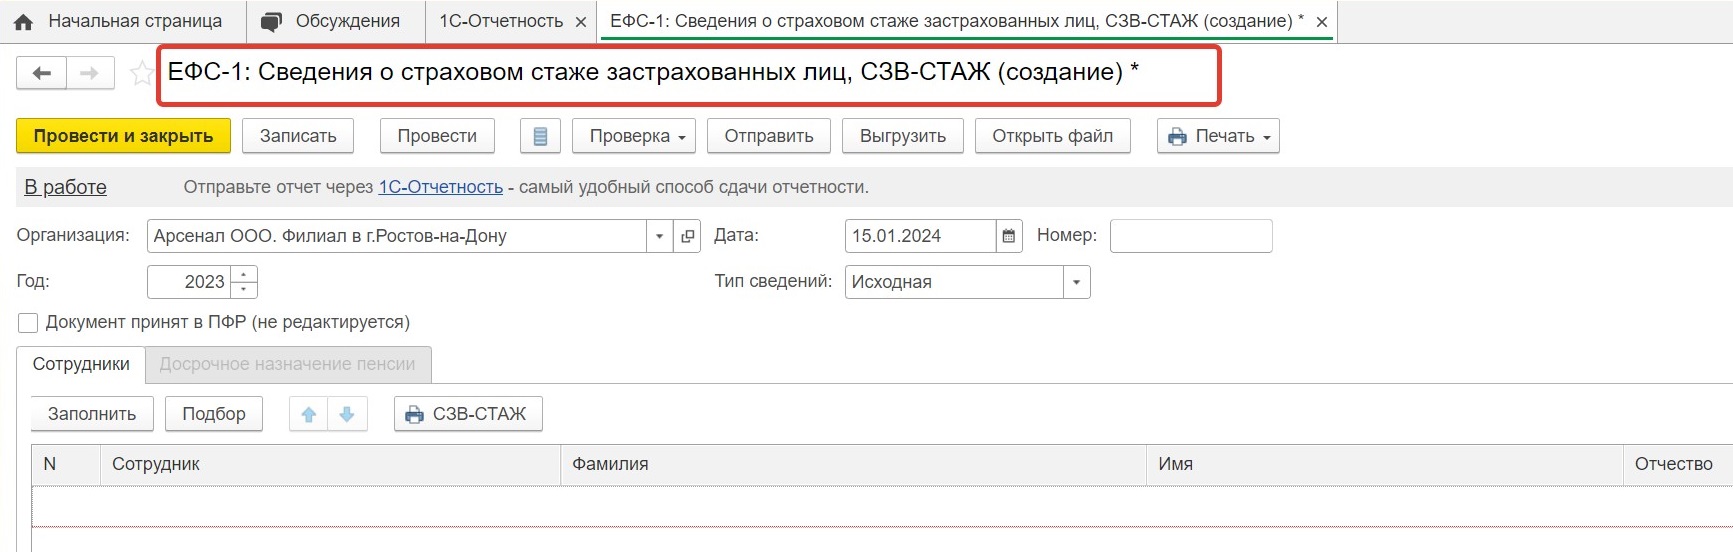Increase the year with stepper up arrow
The width and height of the screenshot is (1733, 552).
click(x=244, y=274)
